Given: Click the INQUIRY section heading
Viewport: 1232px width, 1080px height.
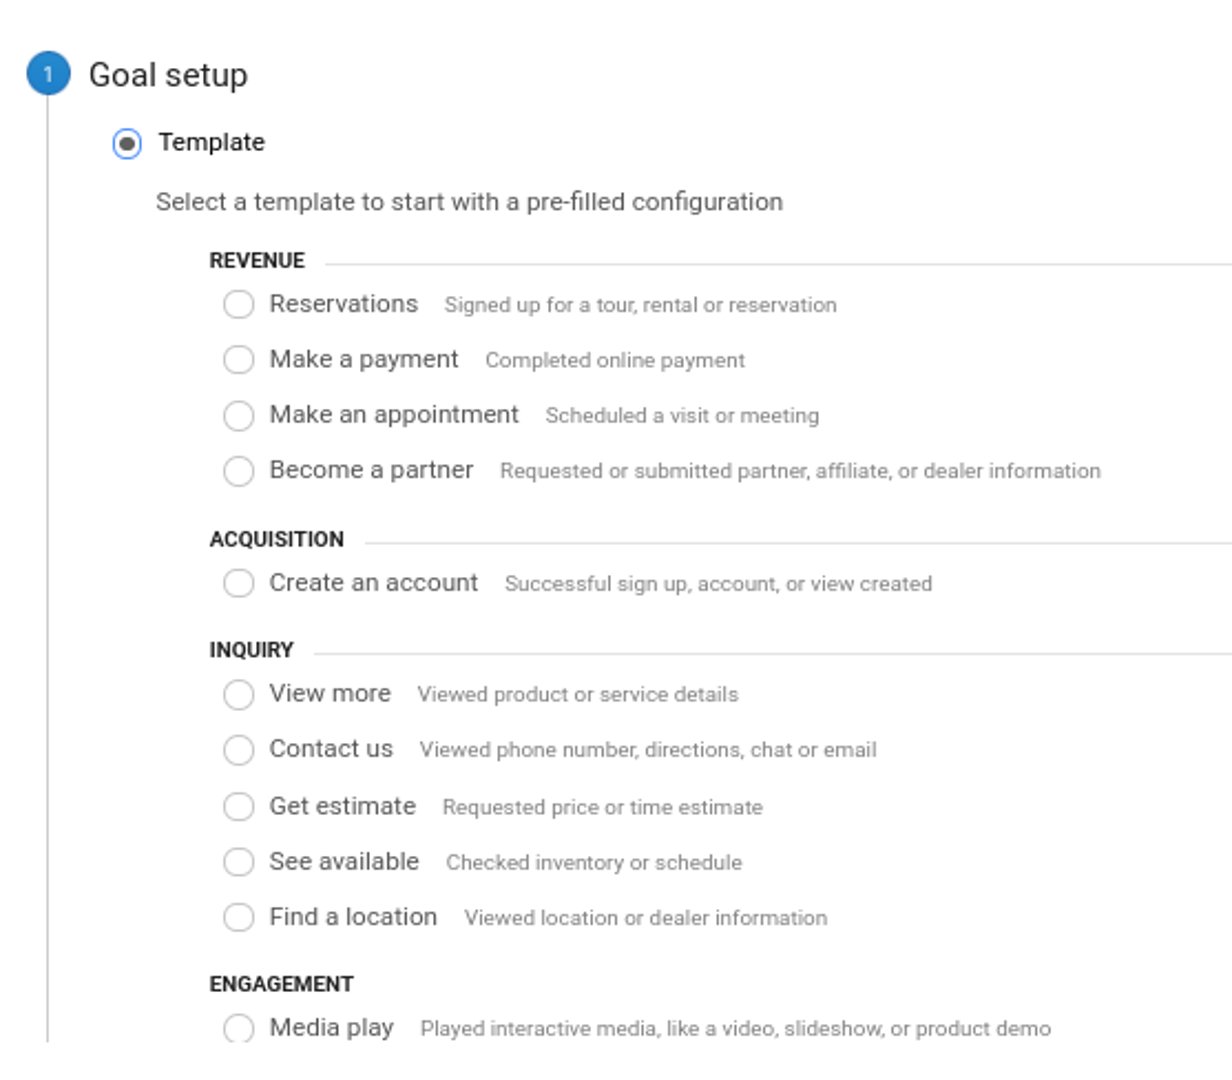Looking at the screenshot, I should point(251,650).
